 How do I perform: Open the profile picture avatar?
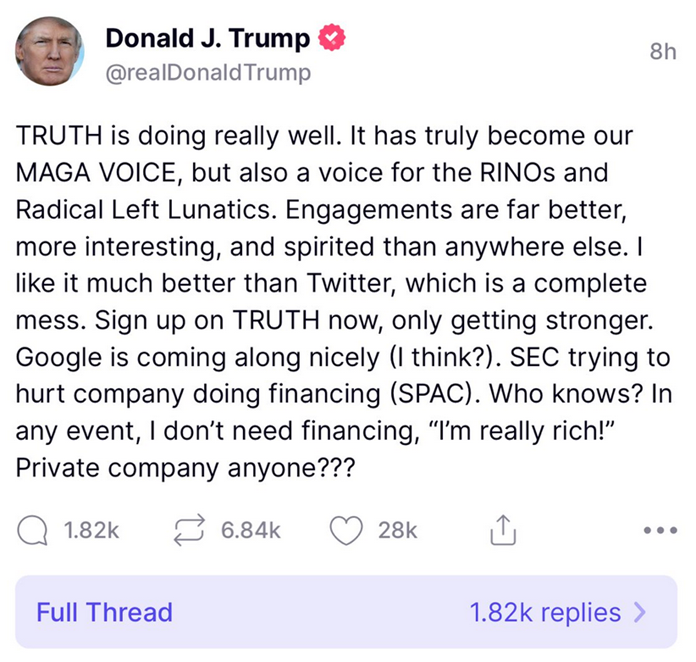pyautogui.click(x=49, y=50)
